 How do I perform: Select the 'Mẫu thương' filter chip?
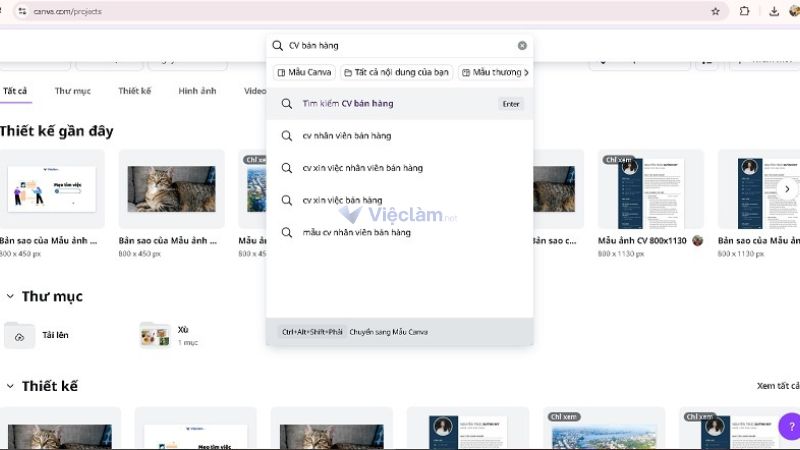click(x=491, y=72)
